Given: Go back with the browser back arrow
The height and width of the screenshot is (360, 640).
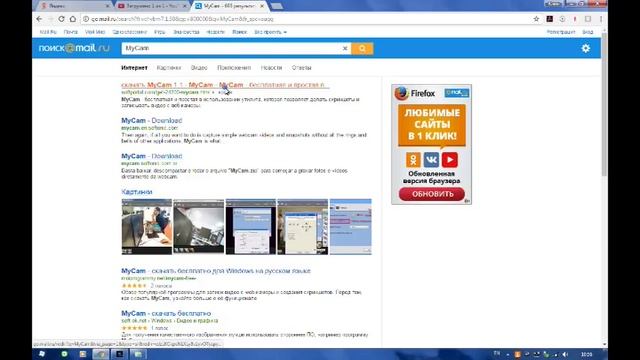Looking at the screenshot, I should coord(39,19).
